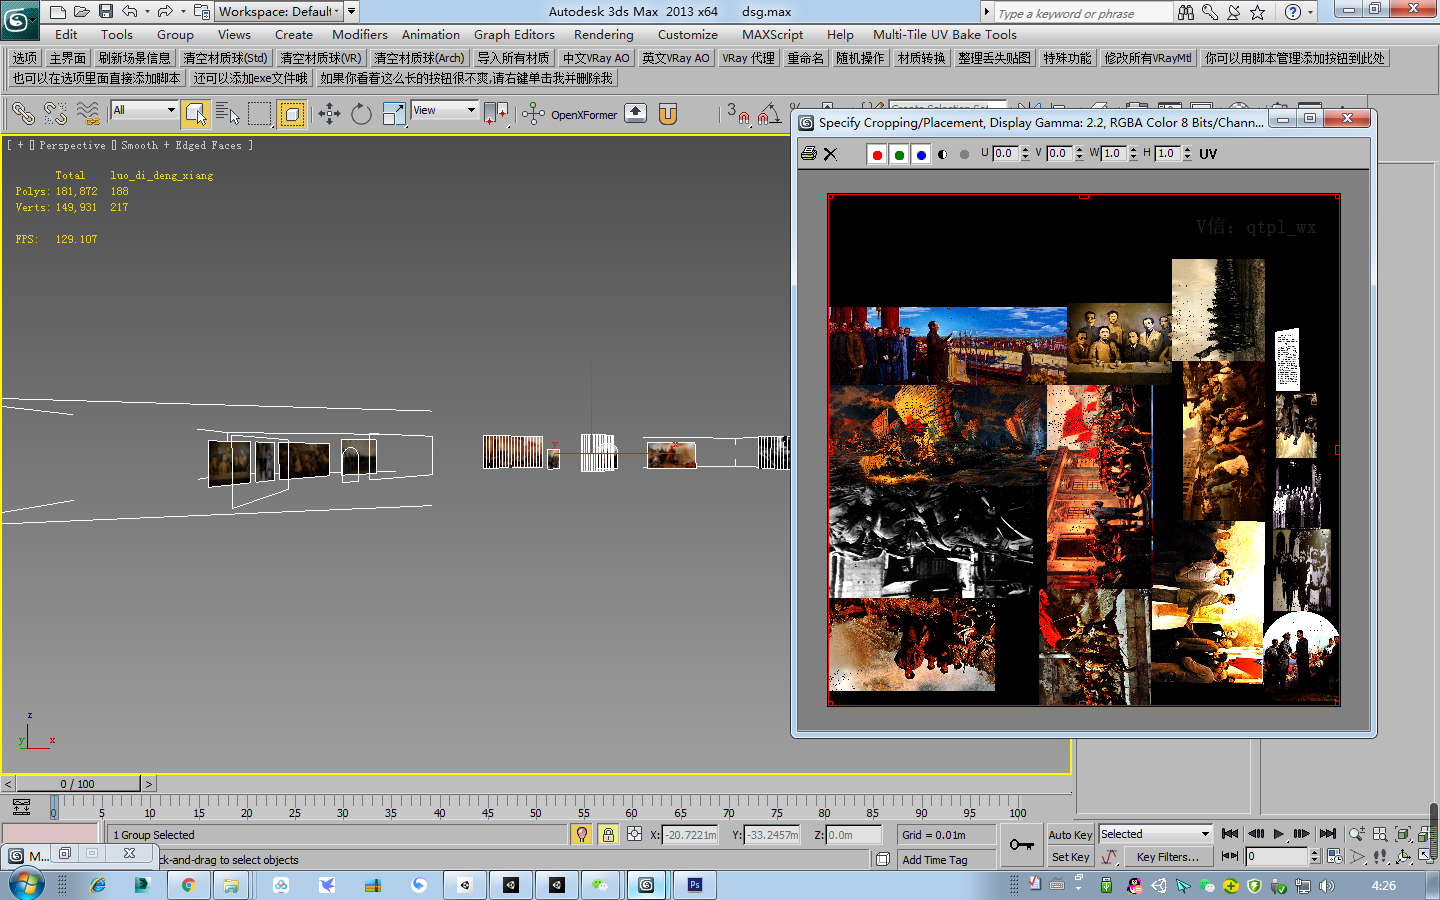Viewport: 1440px width, 900px height.
Task: Click the Time Configuration icon
Action: coord(1334,856)
